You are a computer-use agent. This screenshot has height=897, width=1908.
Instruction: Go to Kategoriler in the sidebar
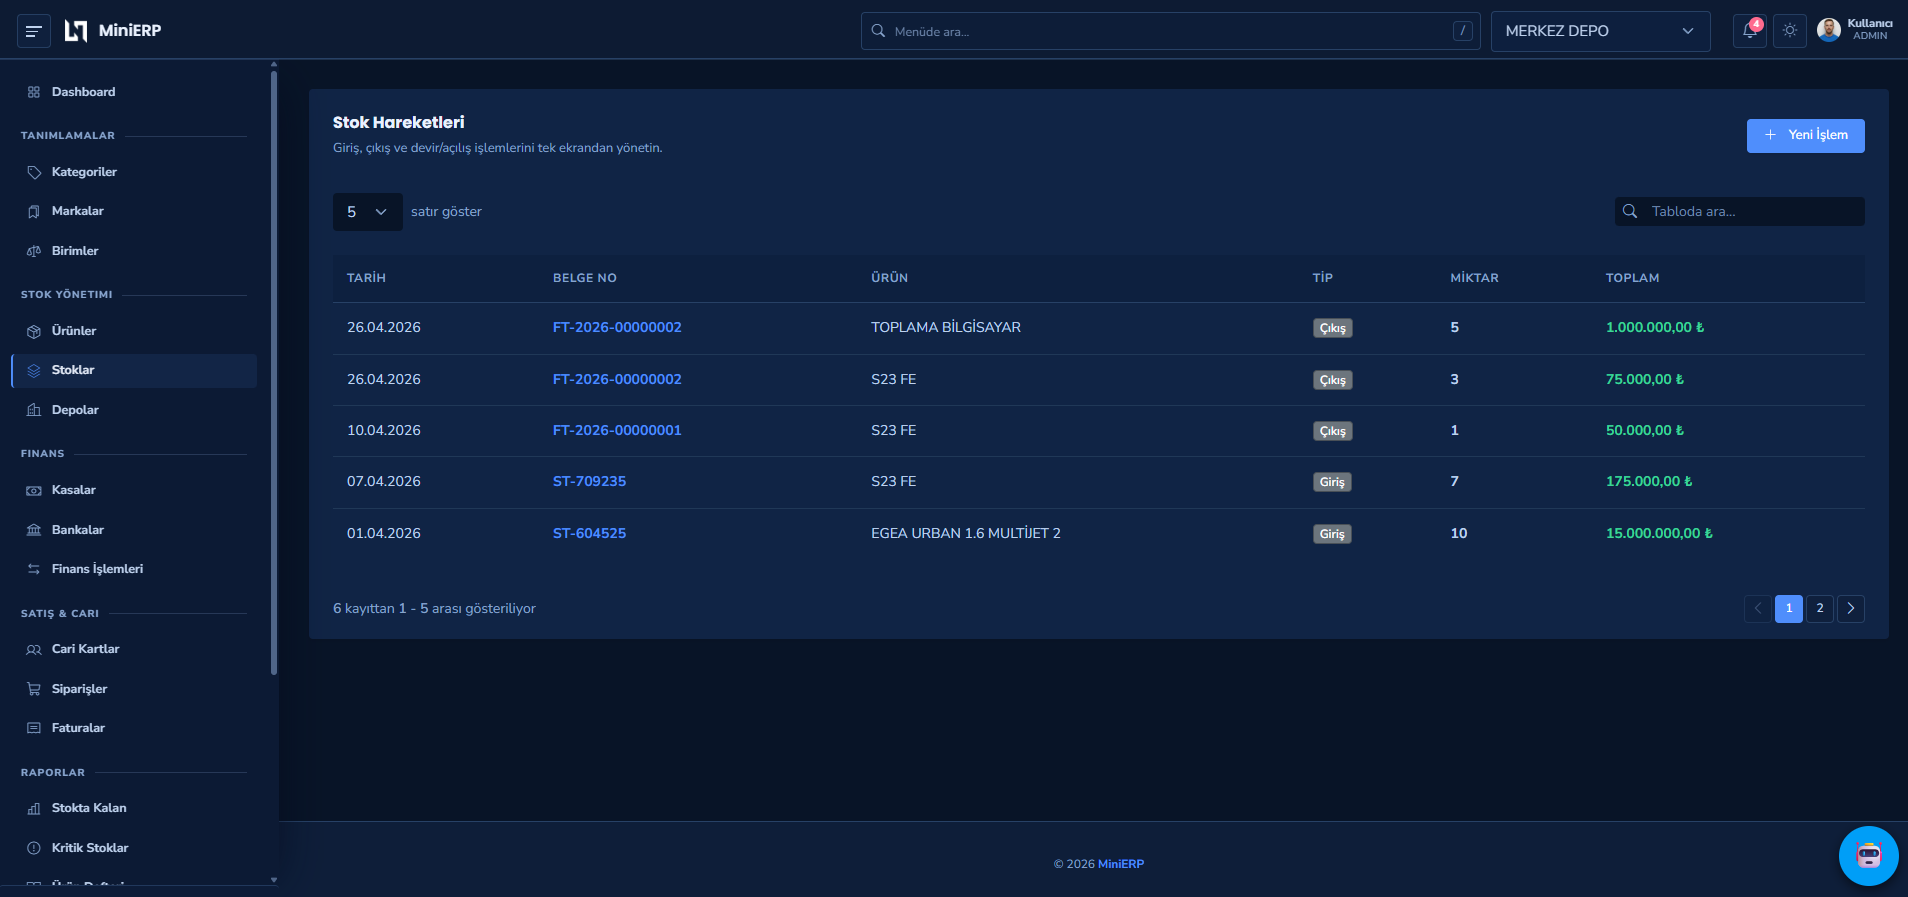[x=134, y=172]
